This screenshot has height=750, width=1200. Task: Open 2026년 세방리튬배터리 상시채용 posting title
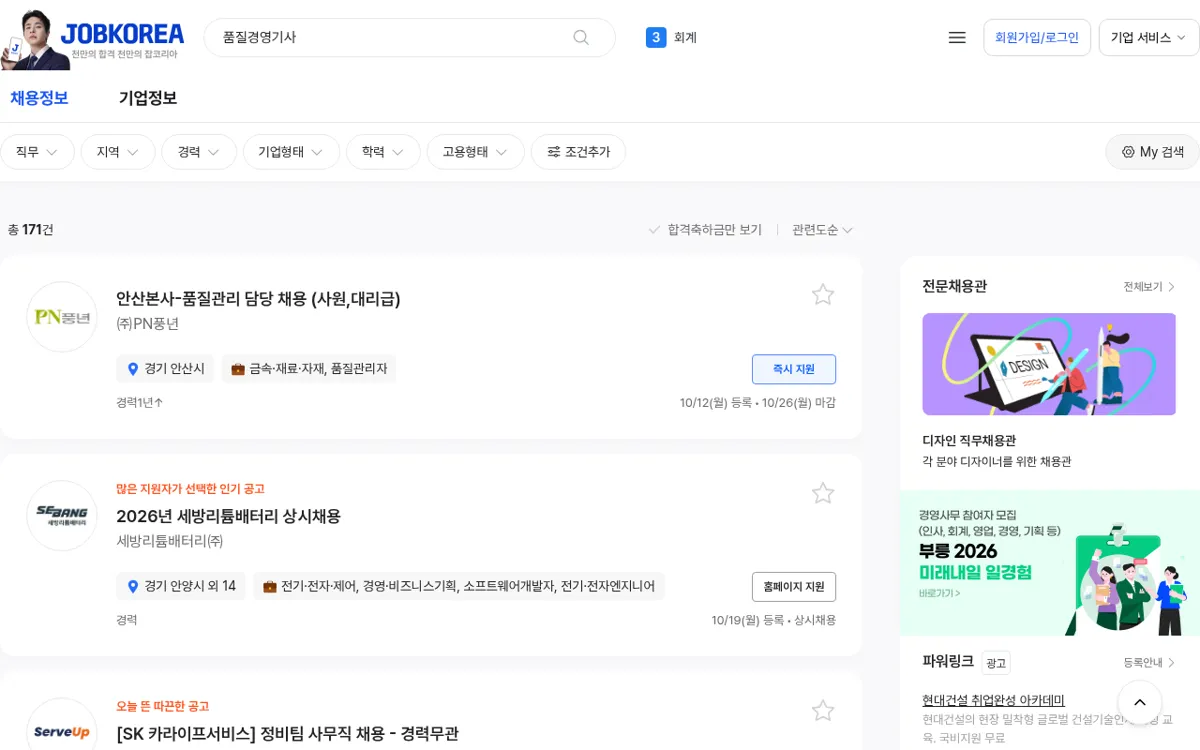(x=228, y=516)
